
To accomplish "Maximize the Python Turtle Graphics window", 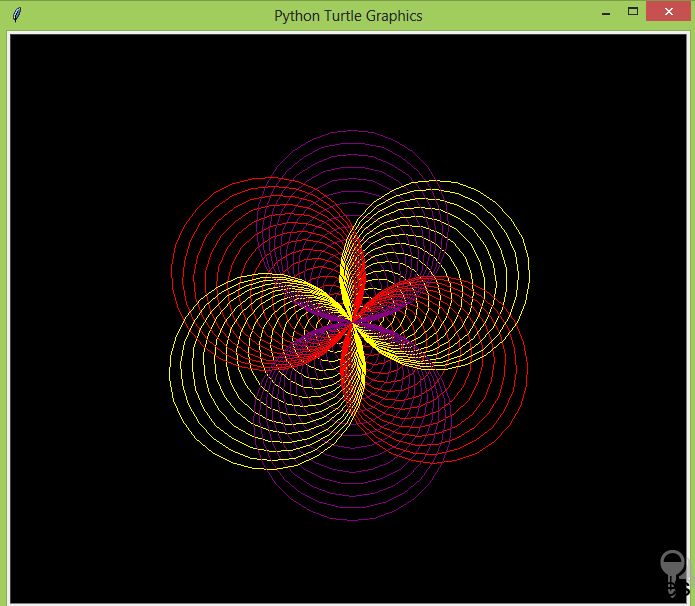I will [633, 12].
